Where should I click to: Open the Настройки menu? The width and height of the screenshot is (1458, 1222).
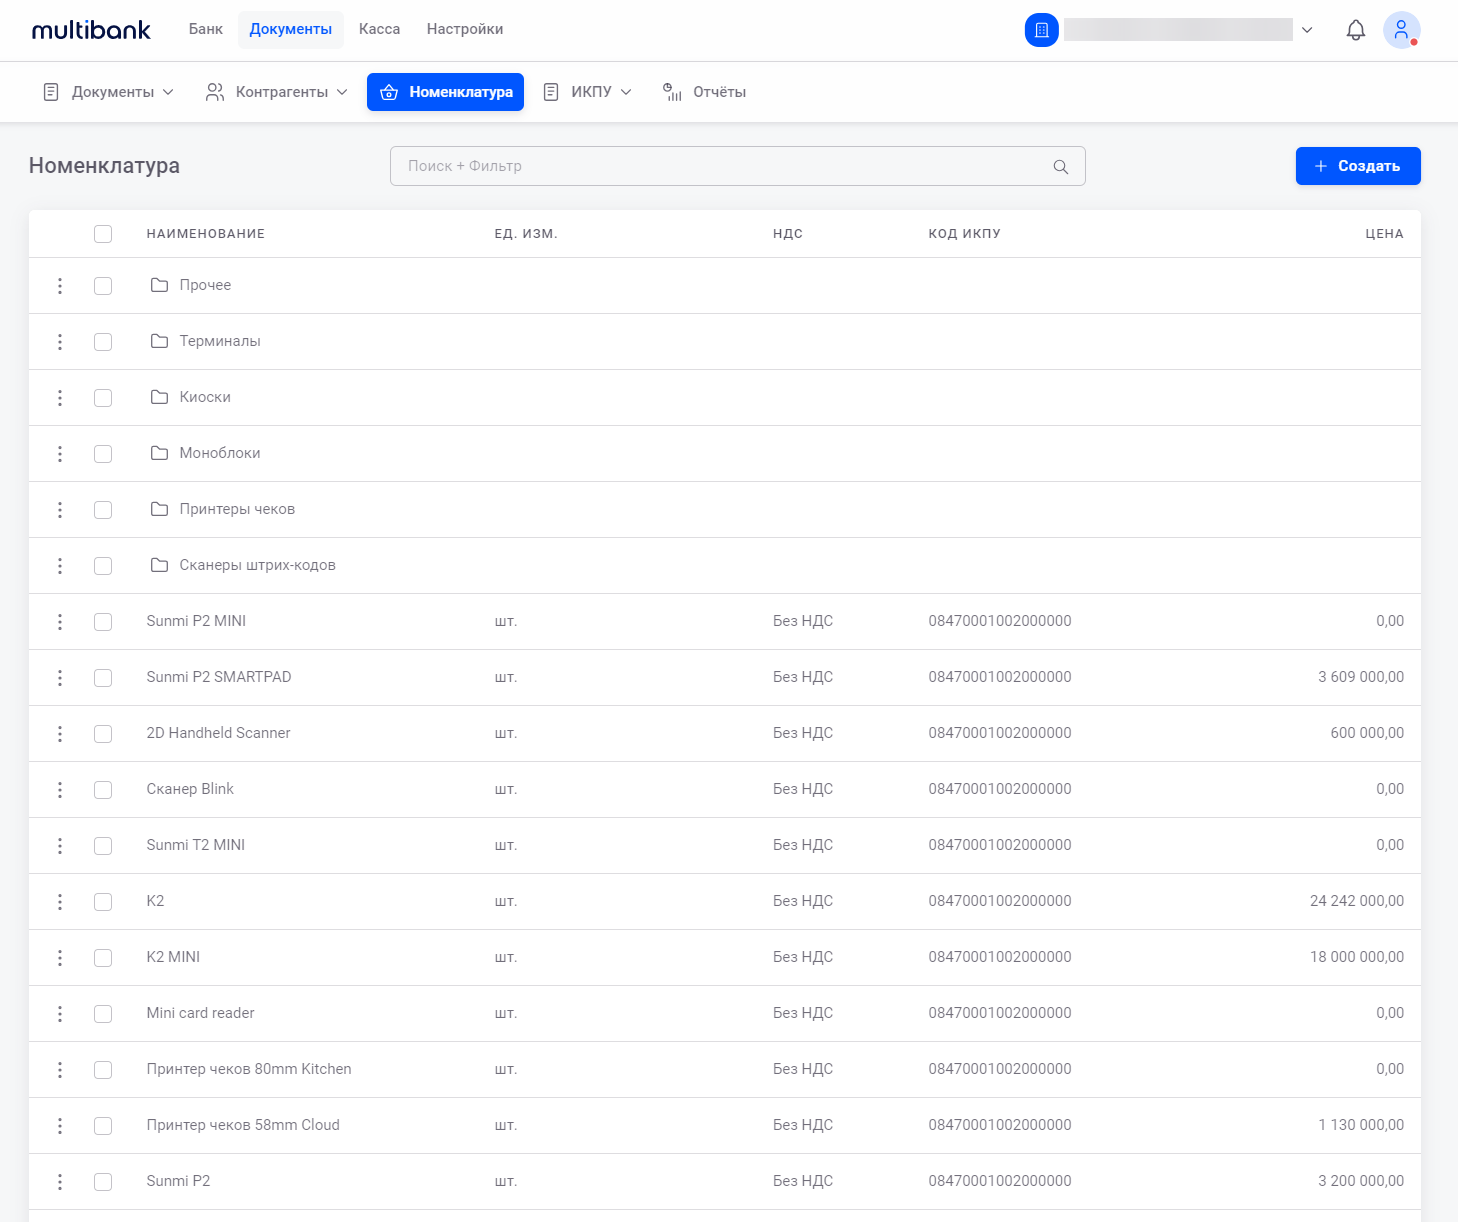tap(465, 29)
